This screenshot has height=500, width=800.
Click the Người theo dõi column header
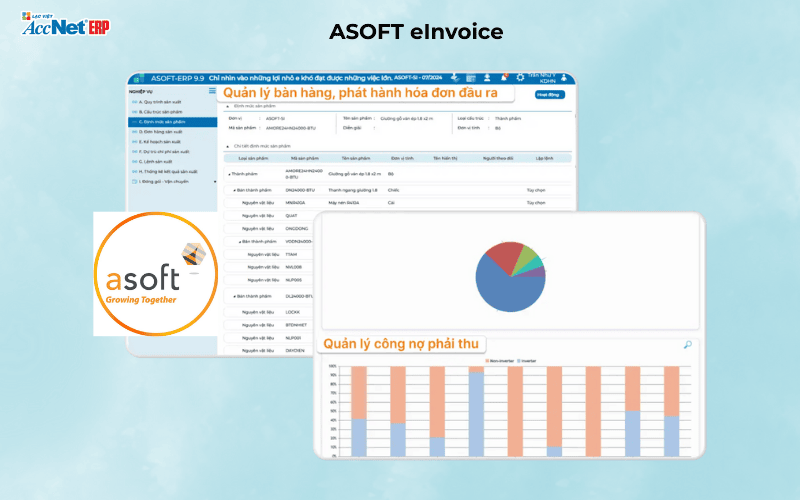pos(498,159)
